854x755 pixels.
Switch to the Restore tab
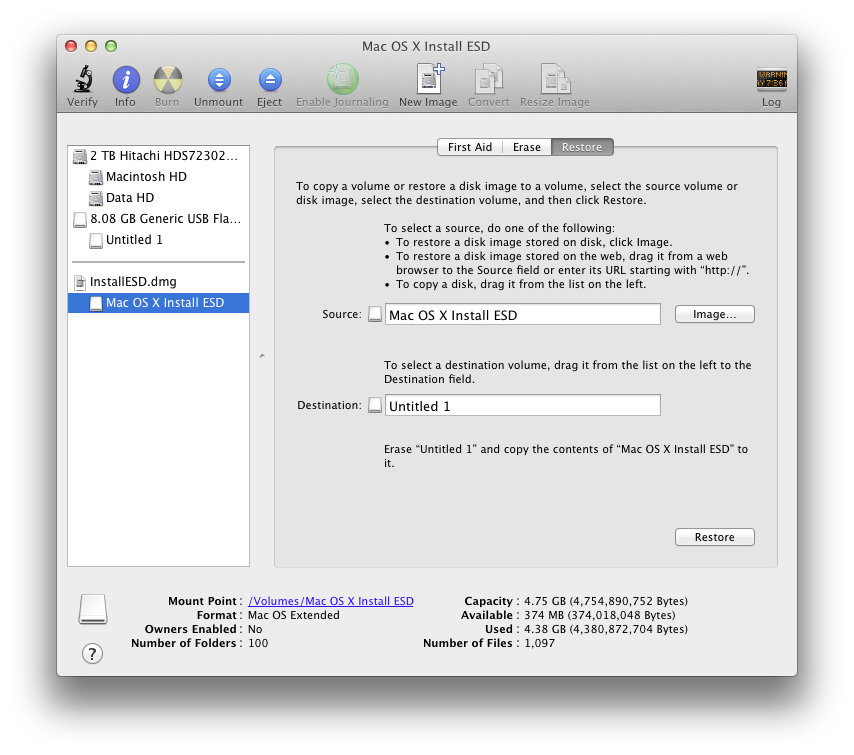pos(582,147)
